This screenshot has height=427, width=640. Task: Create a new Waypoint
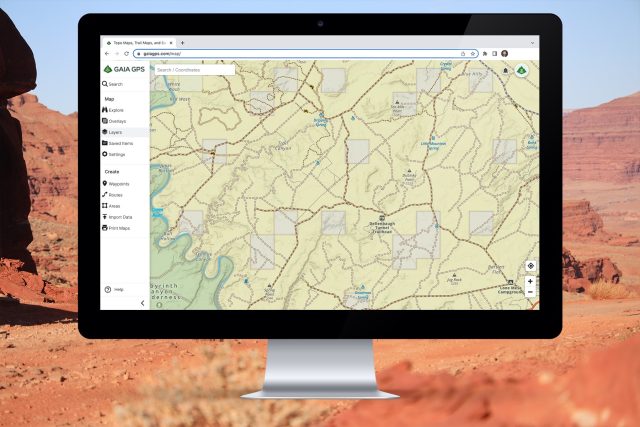point(119,184)
